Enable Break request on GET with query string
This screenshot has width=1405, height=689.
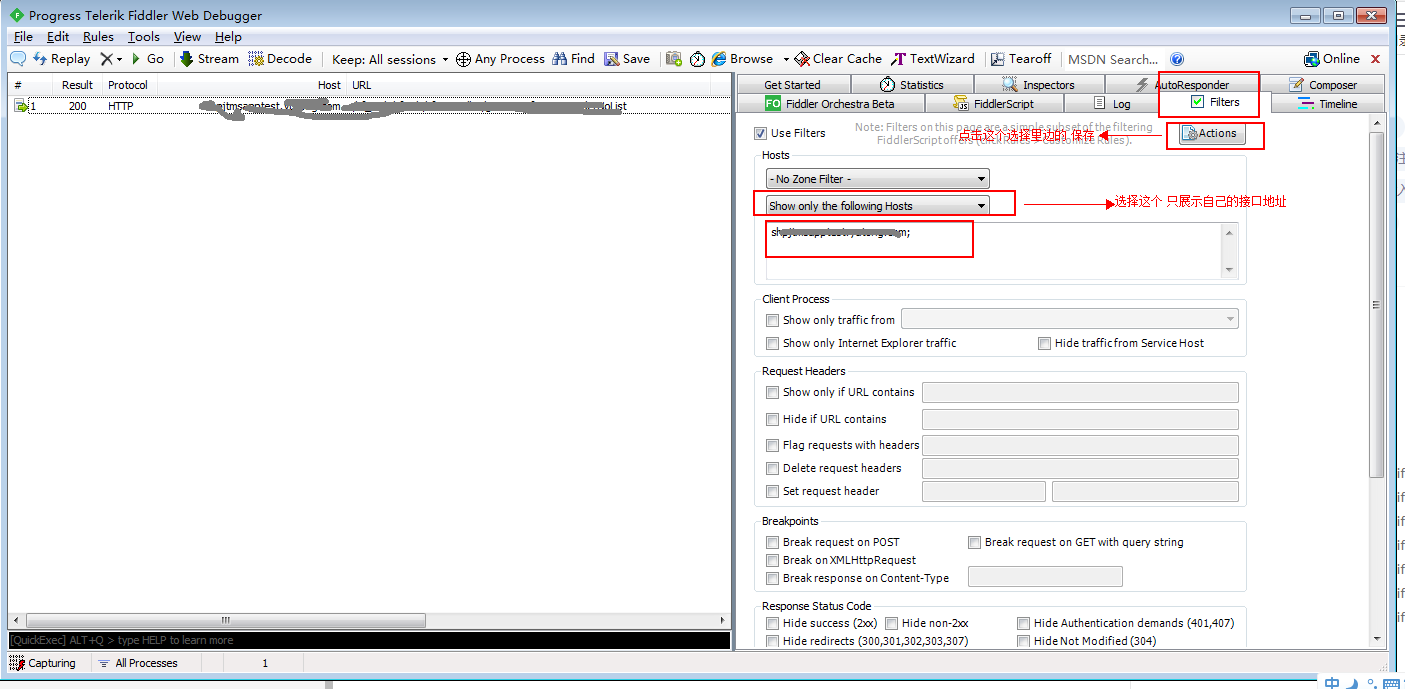coord(974,542)
